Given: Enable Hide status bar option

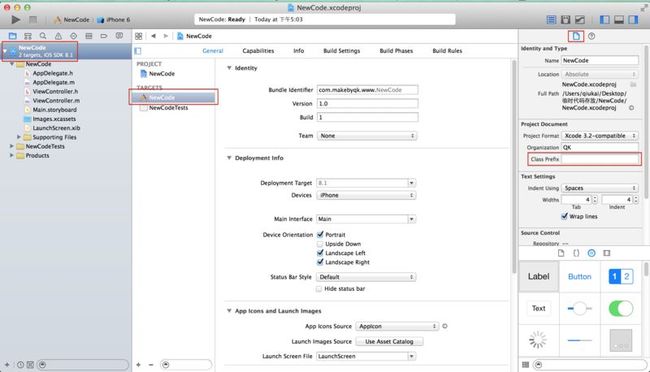Looking at the screenshot, I should click(x=319, y=289).
